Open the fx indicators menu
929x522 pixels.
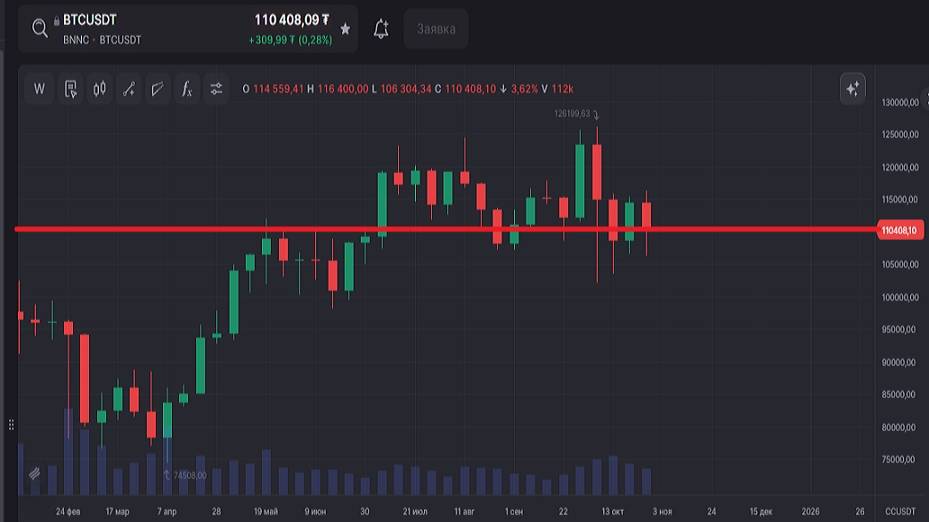(x=186, y=89)
